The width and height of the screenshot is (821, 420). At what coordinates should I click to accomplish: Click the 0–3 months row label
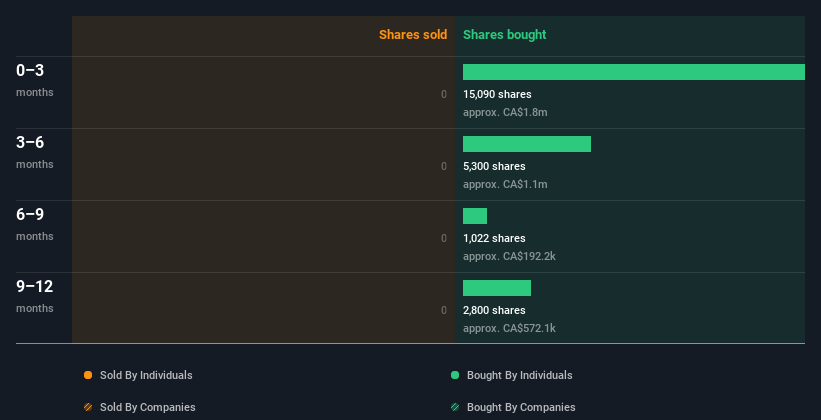coord(35,80)
